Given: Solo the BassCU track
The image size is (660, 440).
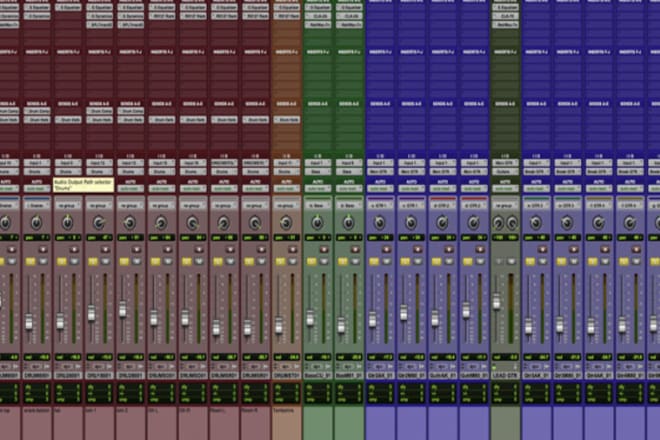Looking at the screenshot, I should click(x=311, y=261).
